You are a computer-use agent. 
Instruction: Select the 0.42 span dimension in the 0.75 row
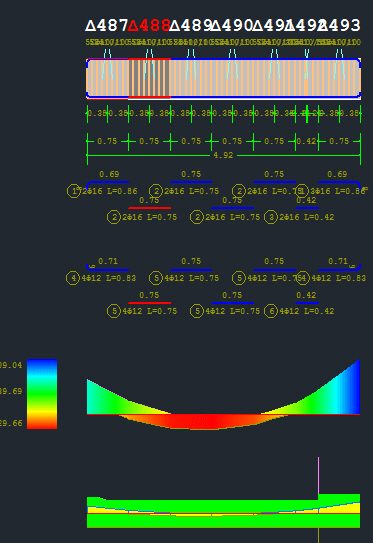click(x=306, y=141)
